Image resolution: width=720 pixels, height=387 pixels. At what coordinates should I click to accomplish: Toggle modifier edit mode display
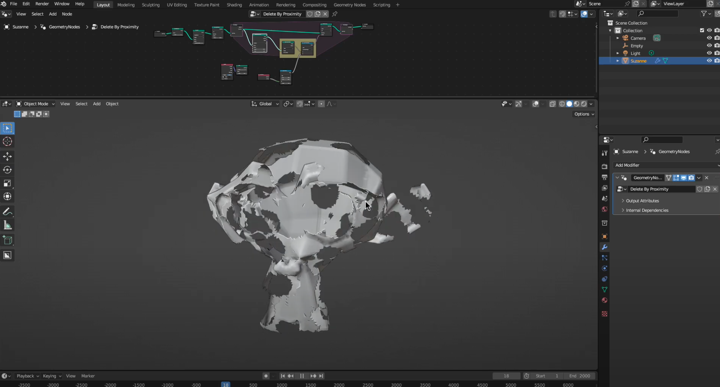click(676, 178)
